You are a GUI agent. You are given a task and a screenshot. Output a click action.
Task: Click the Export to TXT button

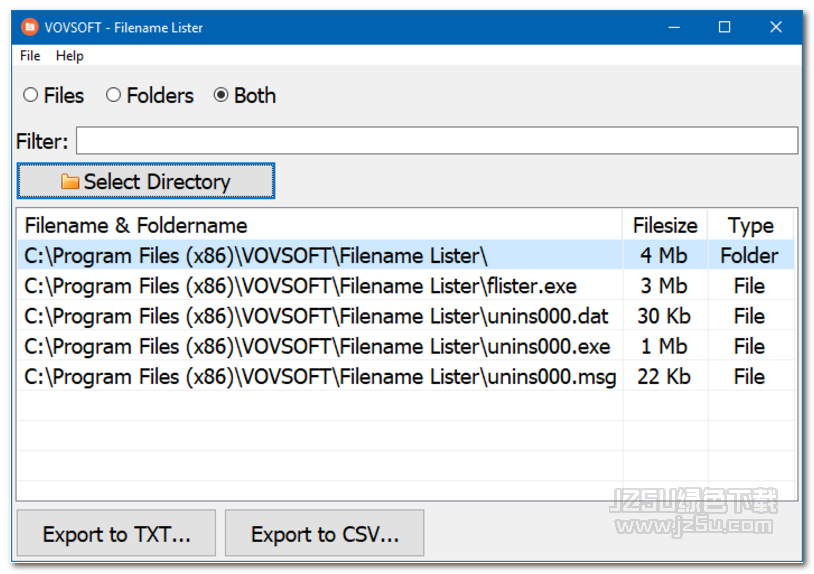tap(116, 534)
